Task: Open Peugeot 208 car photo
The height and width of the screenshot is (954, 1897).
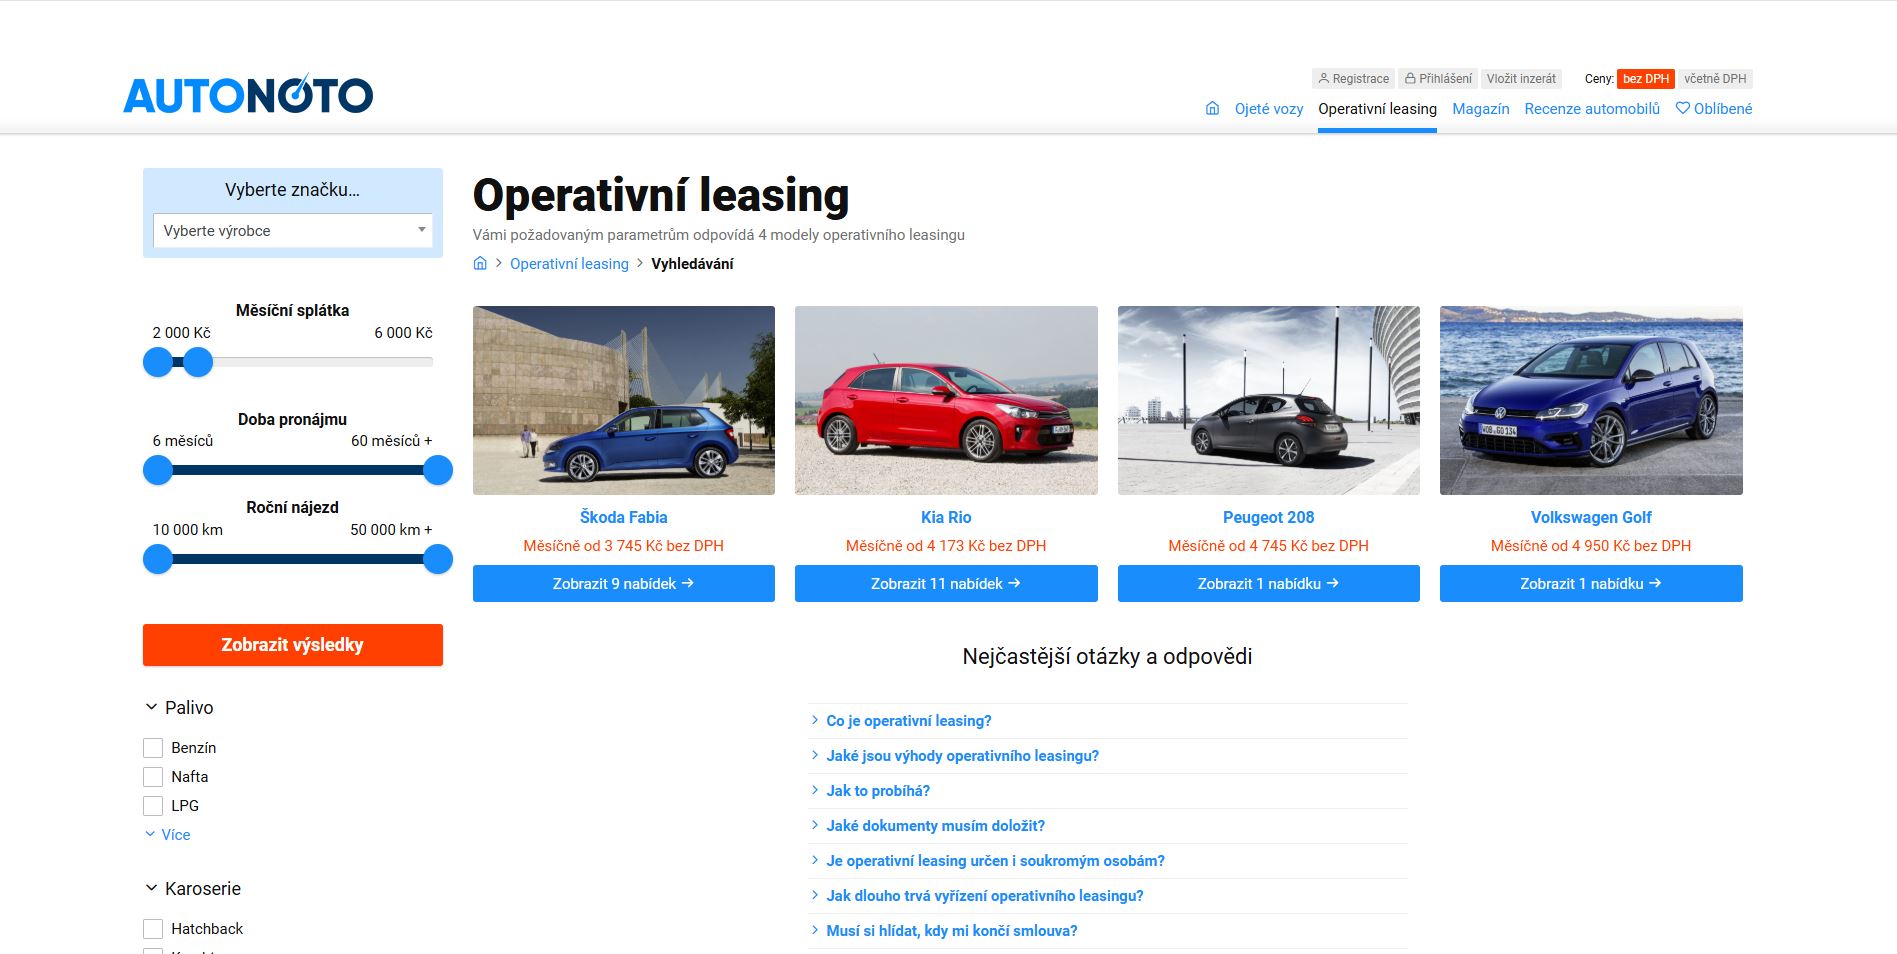Action: (1268, 400)
